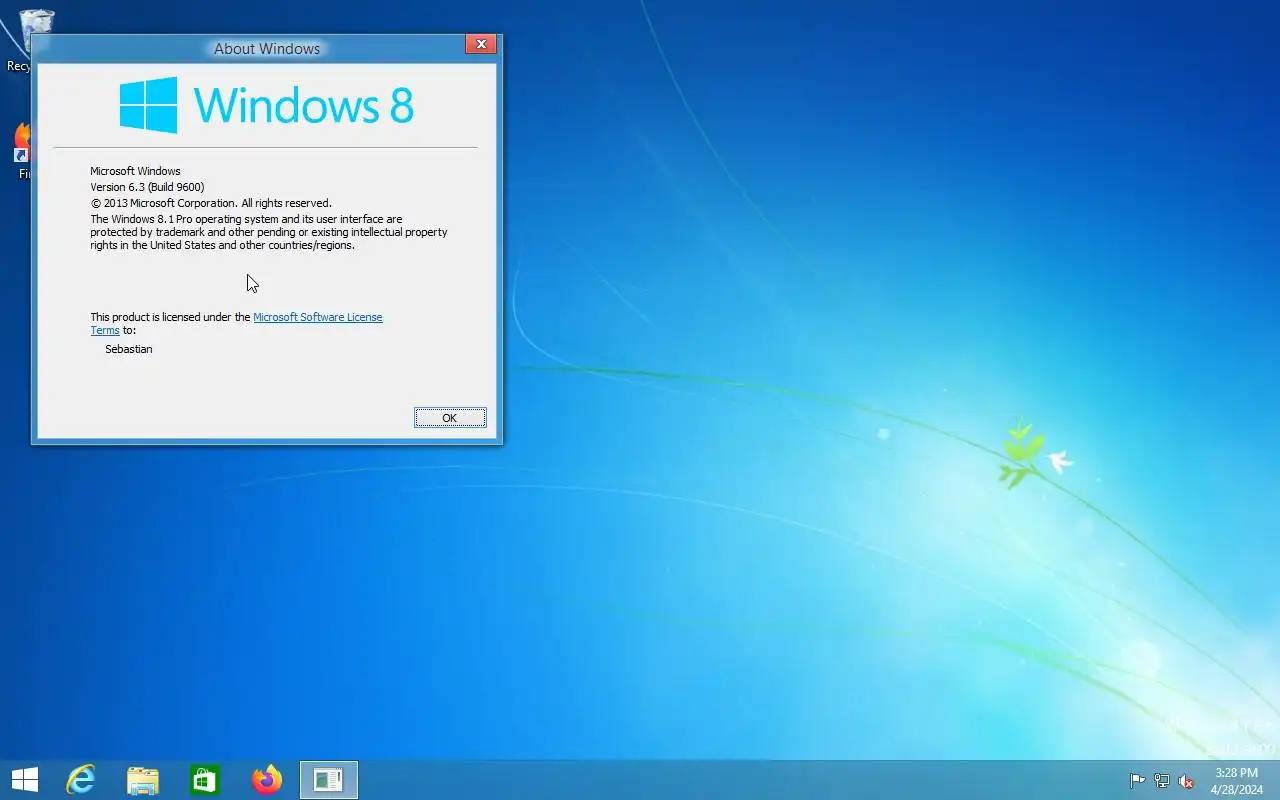
Task: Open the Windows Store taskbar icon
Action: [205, 780]
